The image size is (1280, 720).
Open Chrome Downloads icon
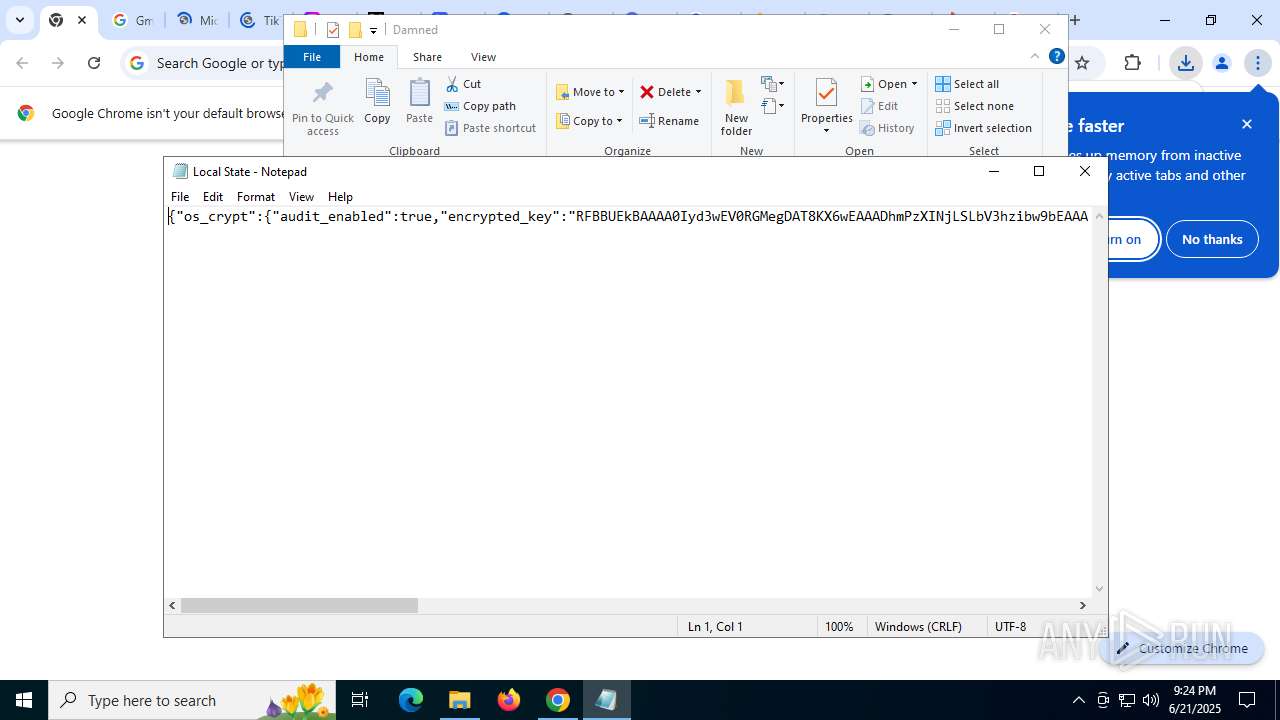coord(1186,63)
